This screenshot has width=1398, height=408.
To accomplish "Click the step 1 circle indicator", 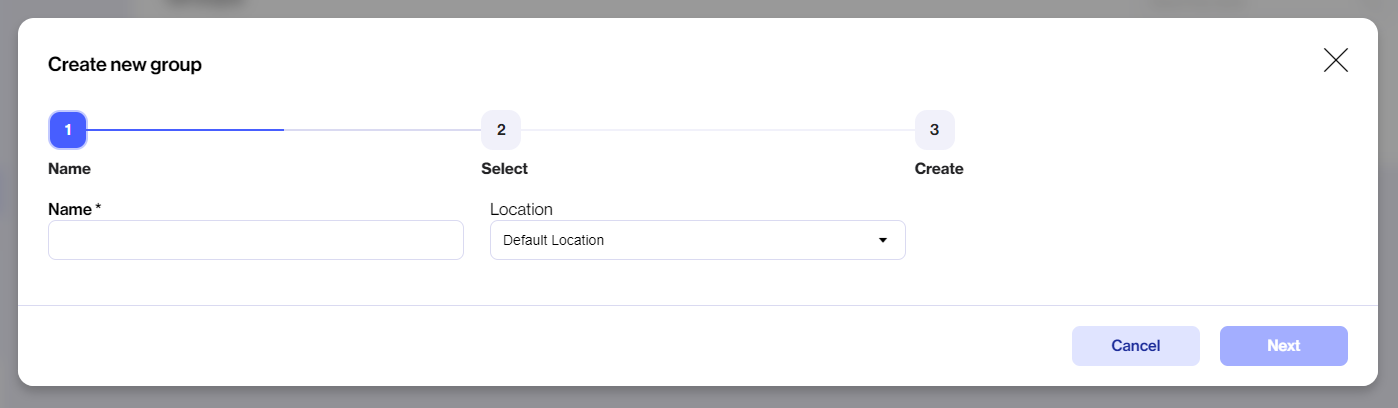I will pos(68,130).
